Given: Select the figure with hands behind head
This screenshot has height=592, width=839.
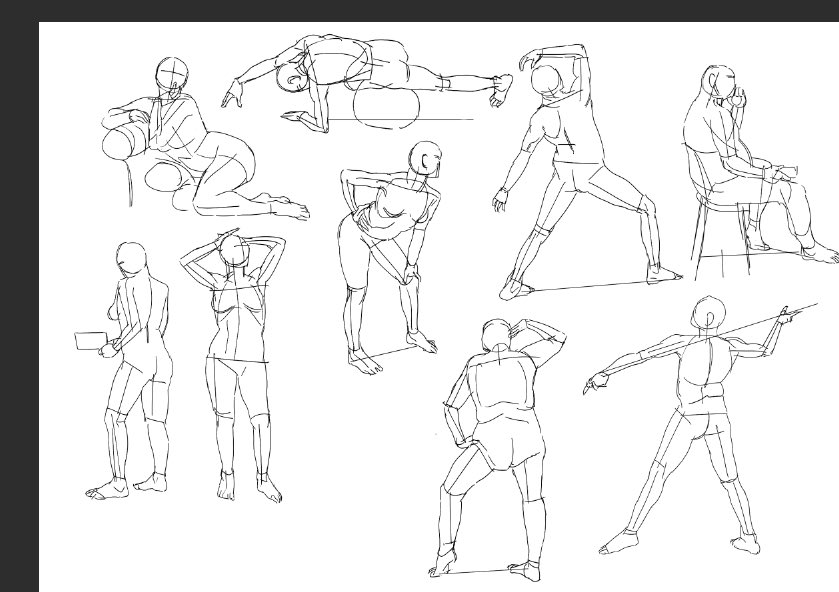Looking at the screenshot, I should pyautogui.click(x=233, y=366).
